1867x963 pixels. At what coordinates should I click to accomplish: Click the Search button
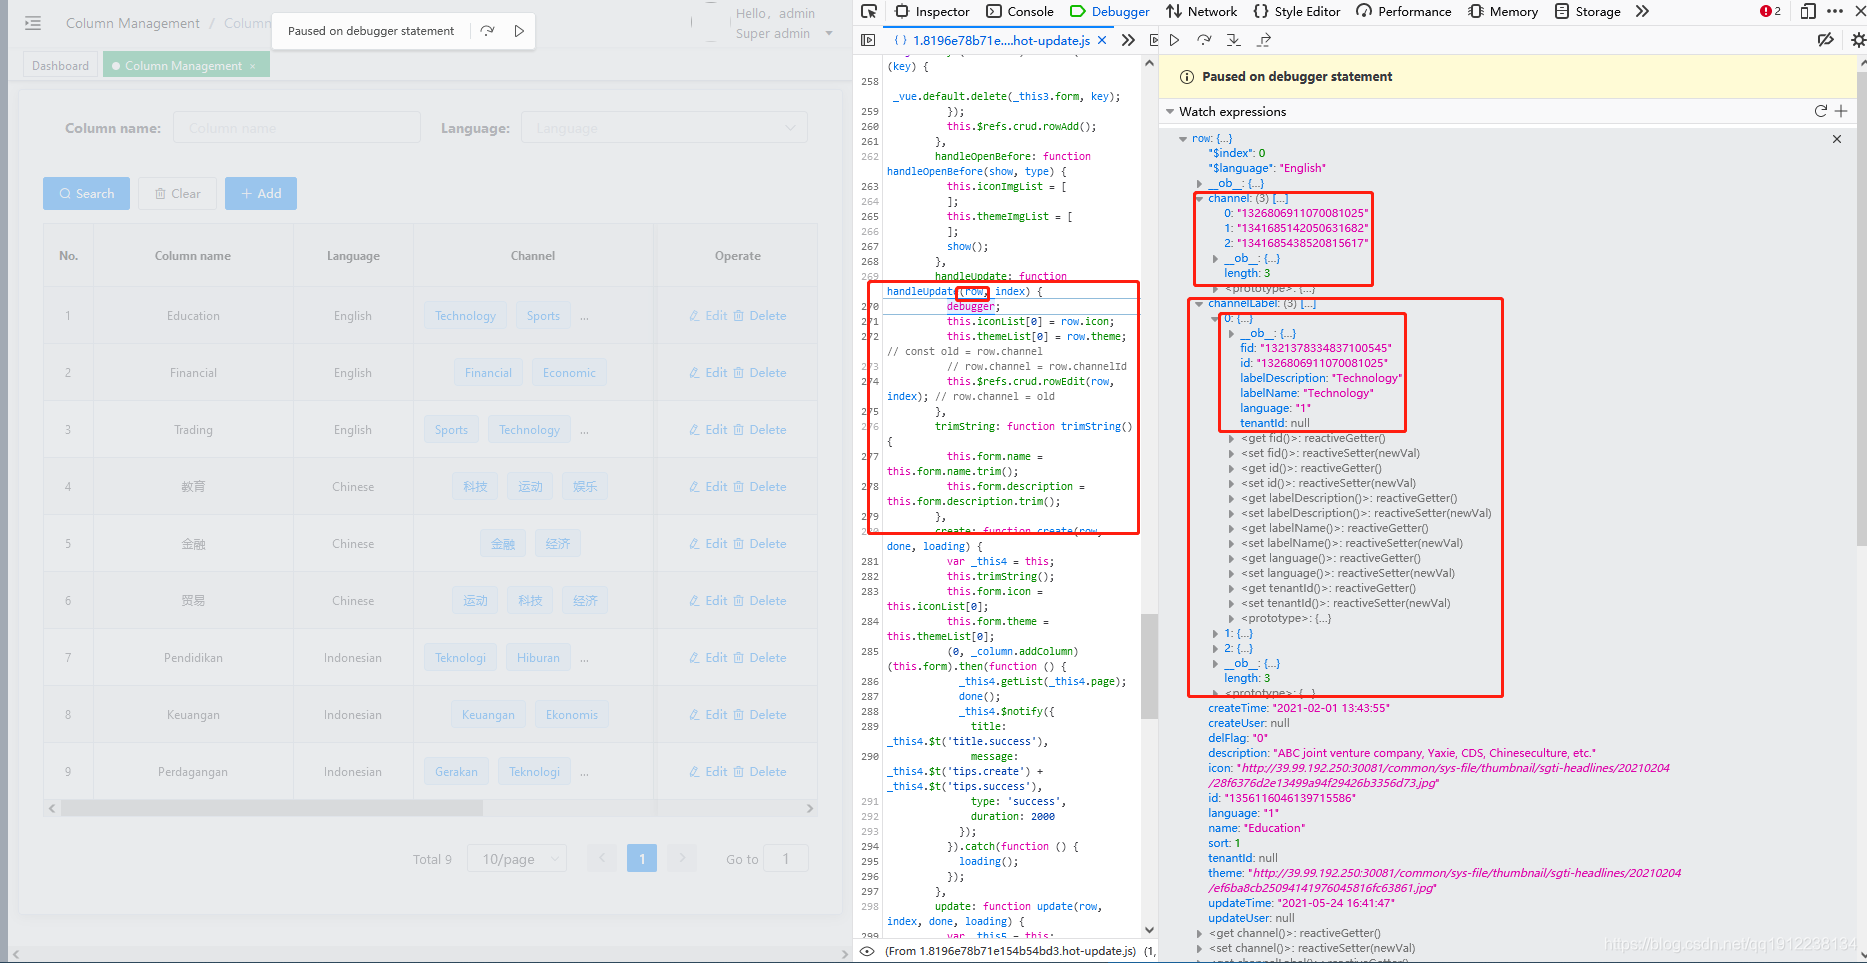pyautogui.click(x=86, y=193)
